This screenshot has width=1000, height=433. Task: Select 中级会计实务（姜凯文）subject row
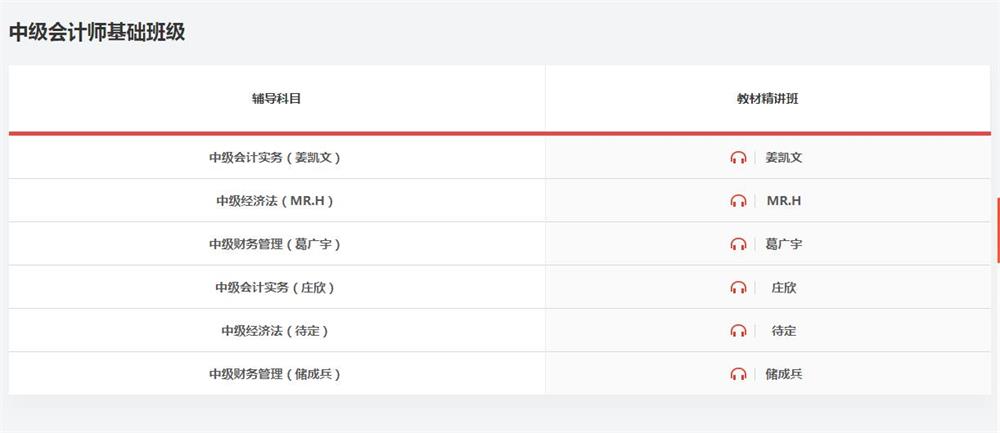[x=276, y=158]
